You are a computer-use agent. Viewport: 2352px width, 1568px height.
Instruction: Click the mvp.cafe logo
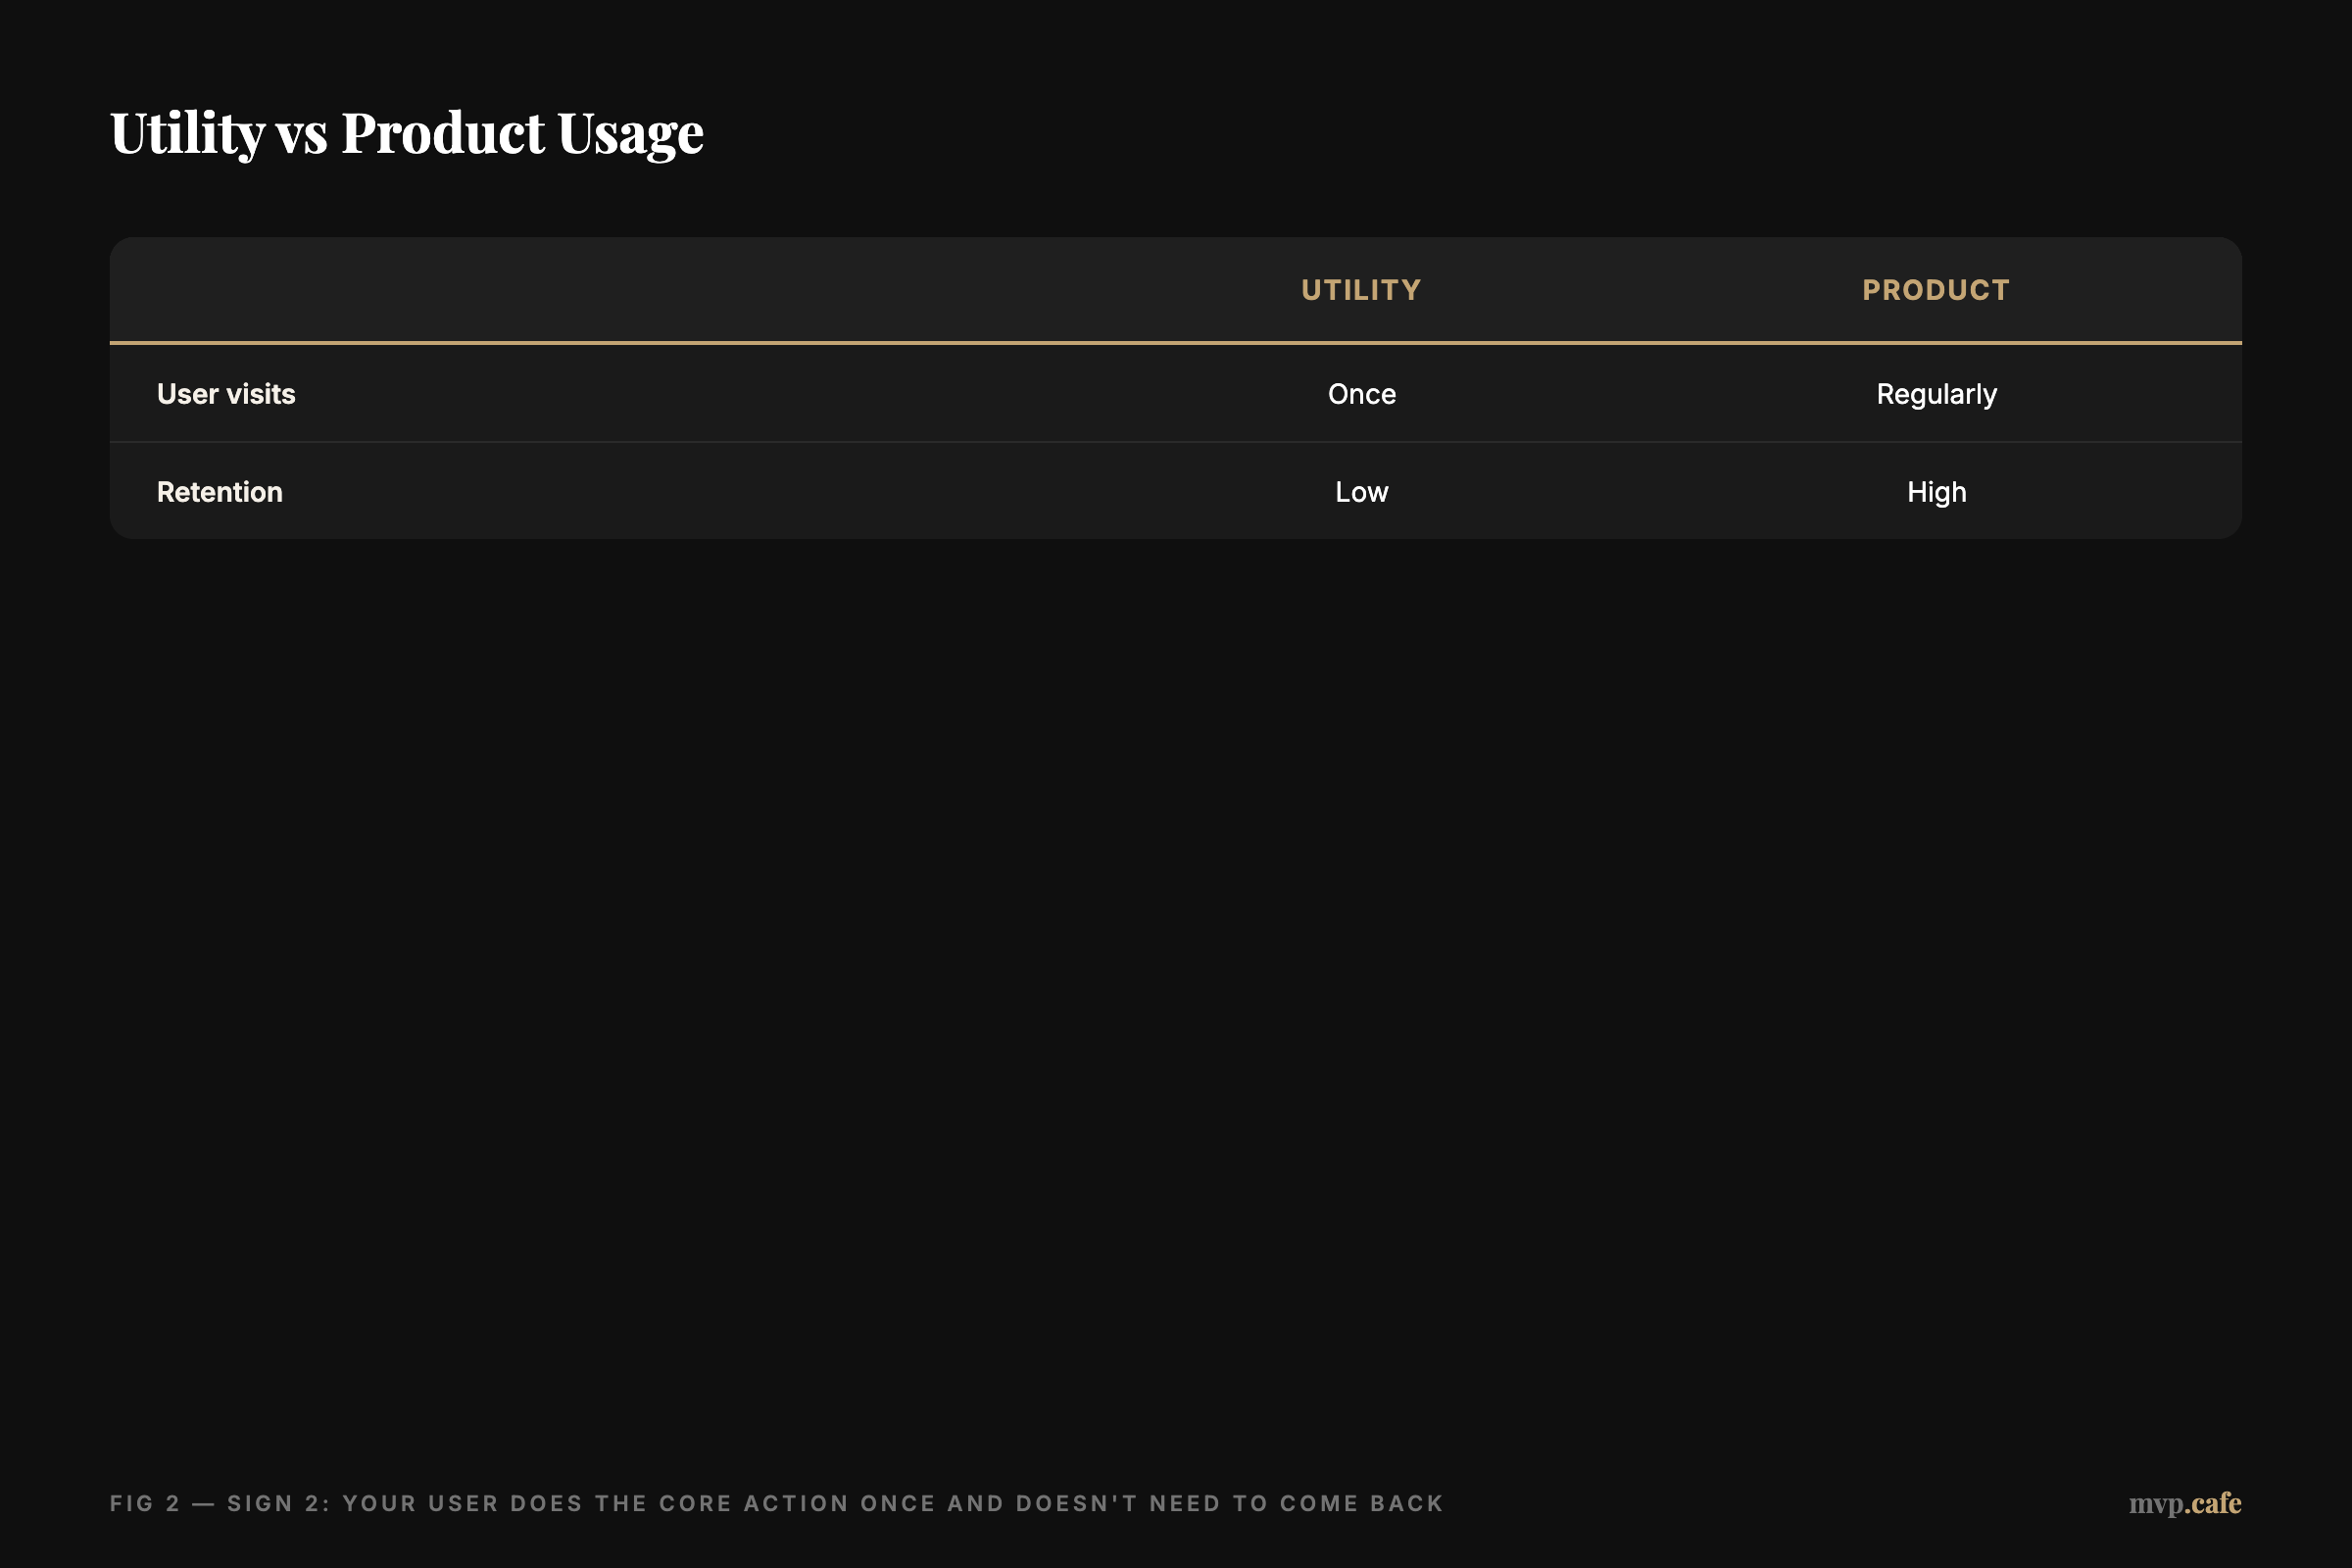[x=2184, y=1503]
